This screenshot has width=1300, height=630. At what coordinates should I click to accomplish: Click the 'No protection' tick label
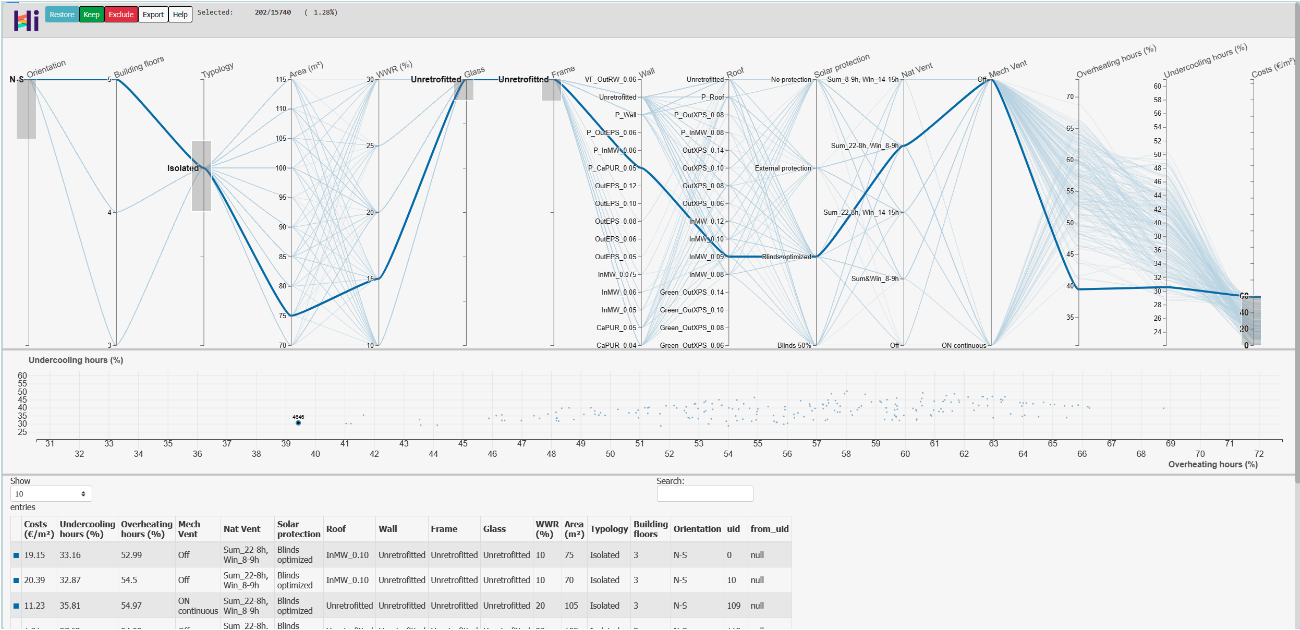pos(791,79)
